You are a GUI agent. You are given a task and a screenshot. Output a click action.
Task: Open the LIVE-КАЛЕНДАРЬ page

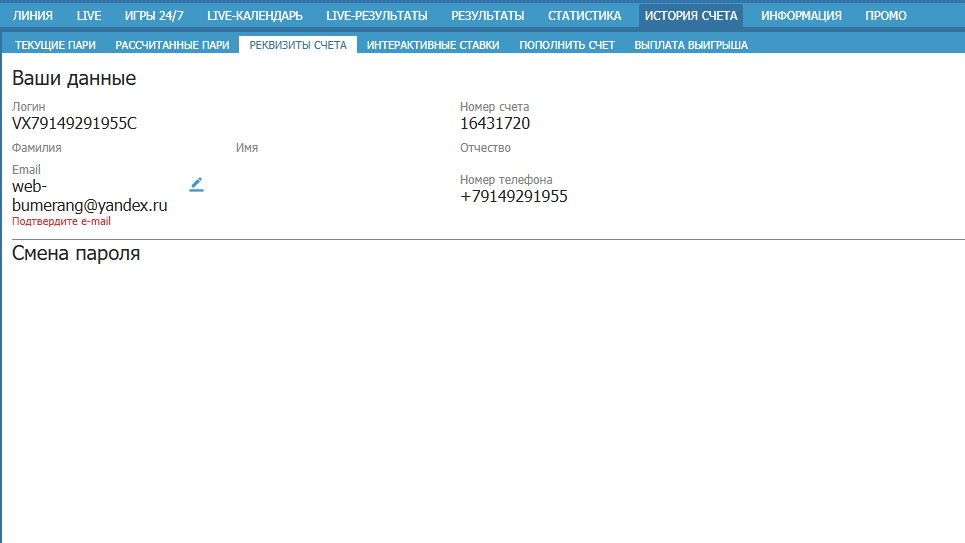tap(255, 16)
